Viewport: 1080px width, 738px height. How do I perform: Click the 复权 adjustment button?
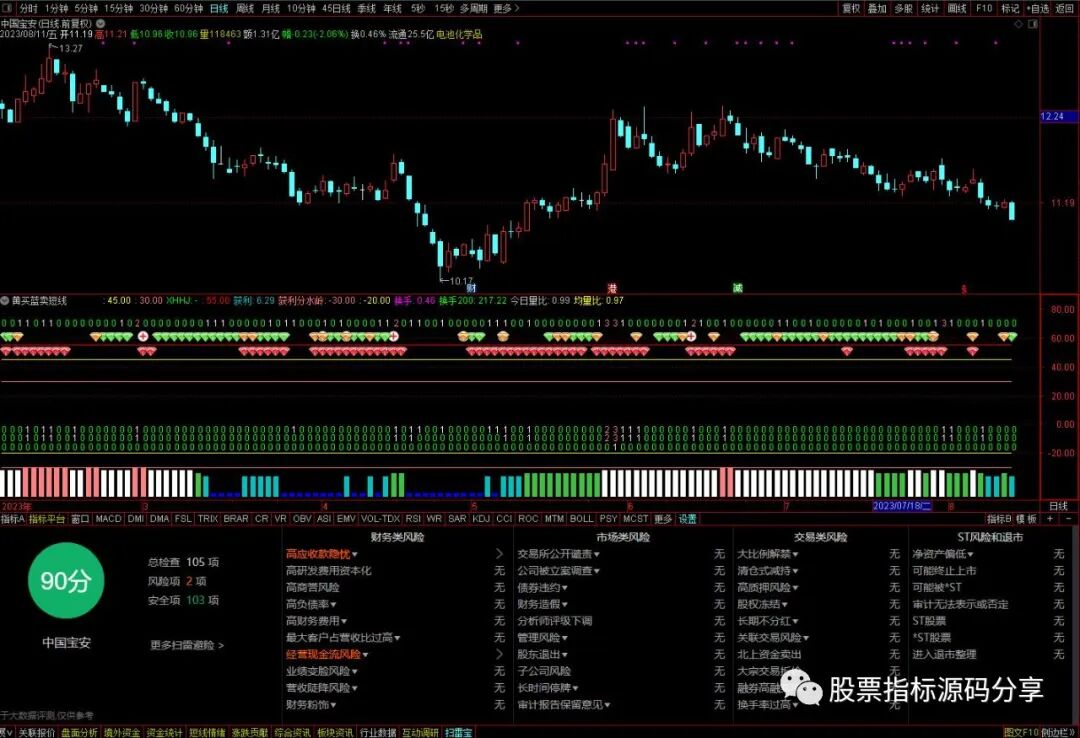point(851,8)
